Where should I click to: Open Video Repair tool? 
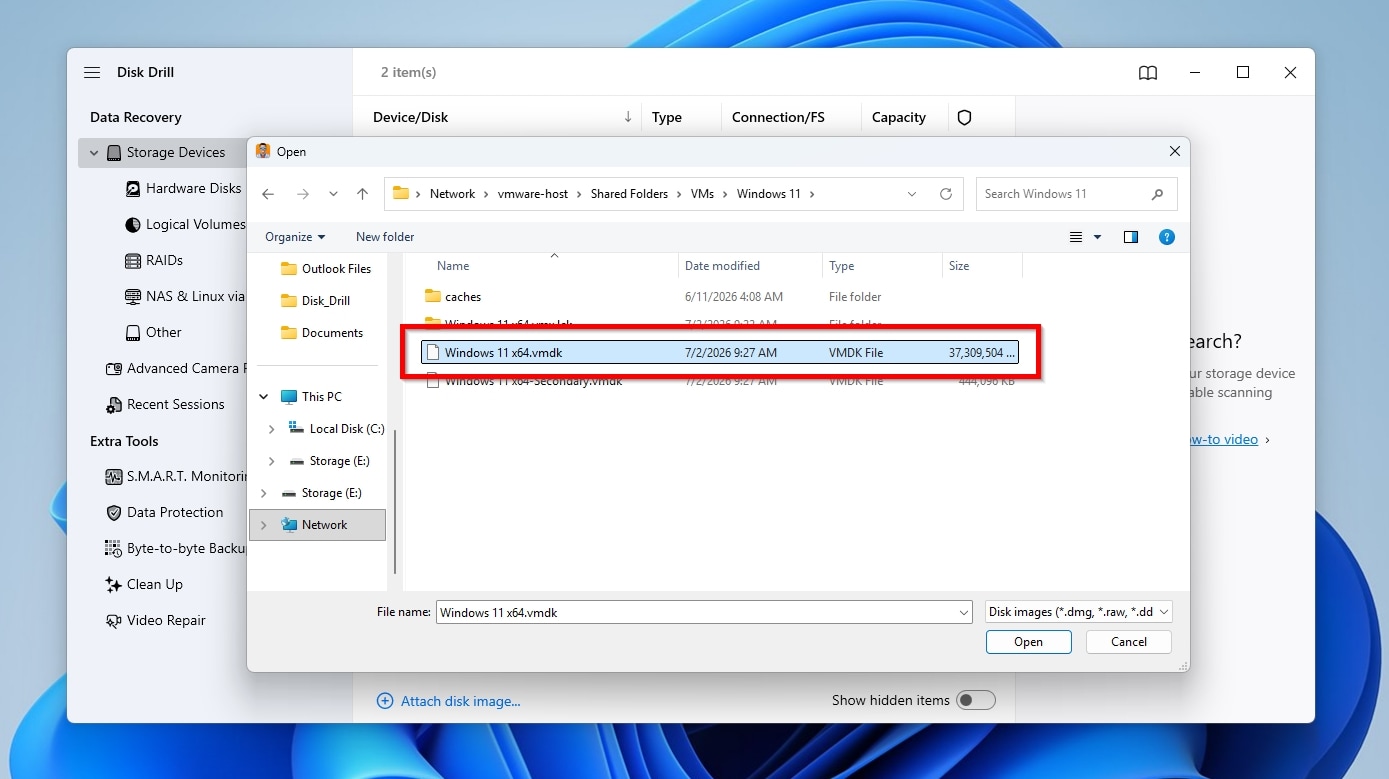point(156,620)
